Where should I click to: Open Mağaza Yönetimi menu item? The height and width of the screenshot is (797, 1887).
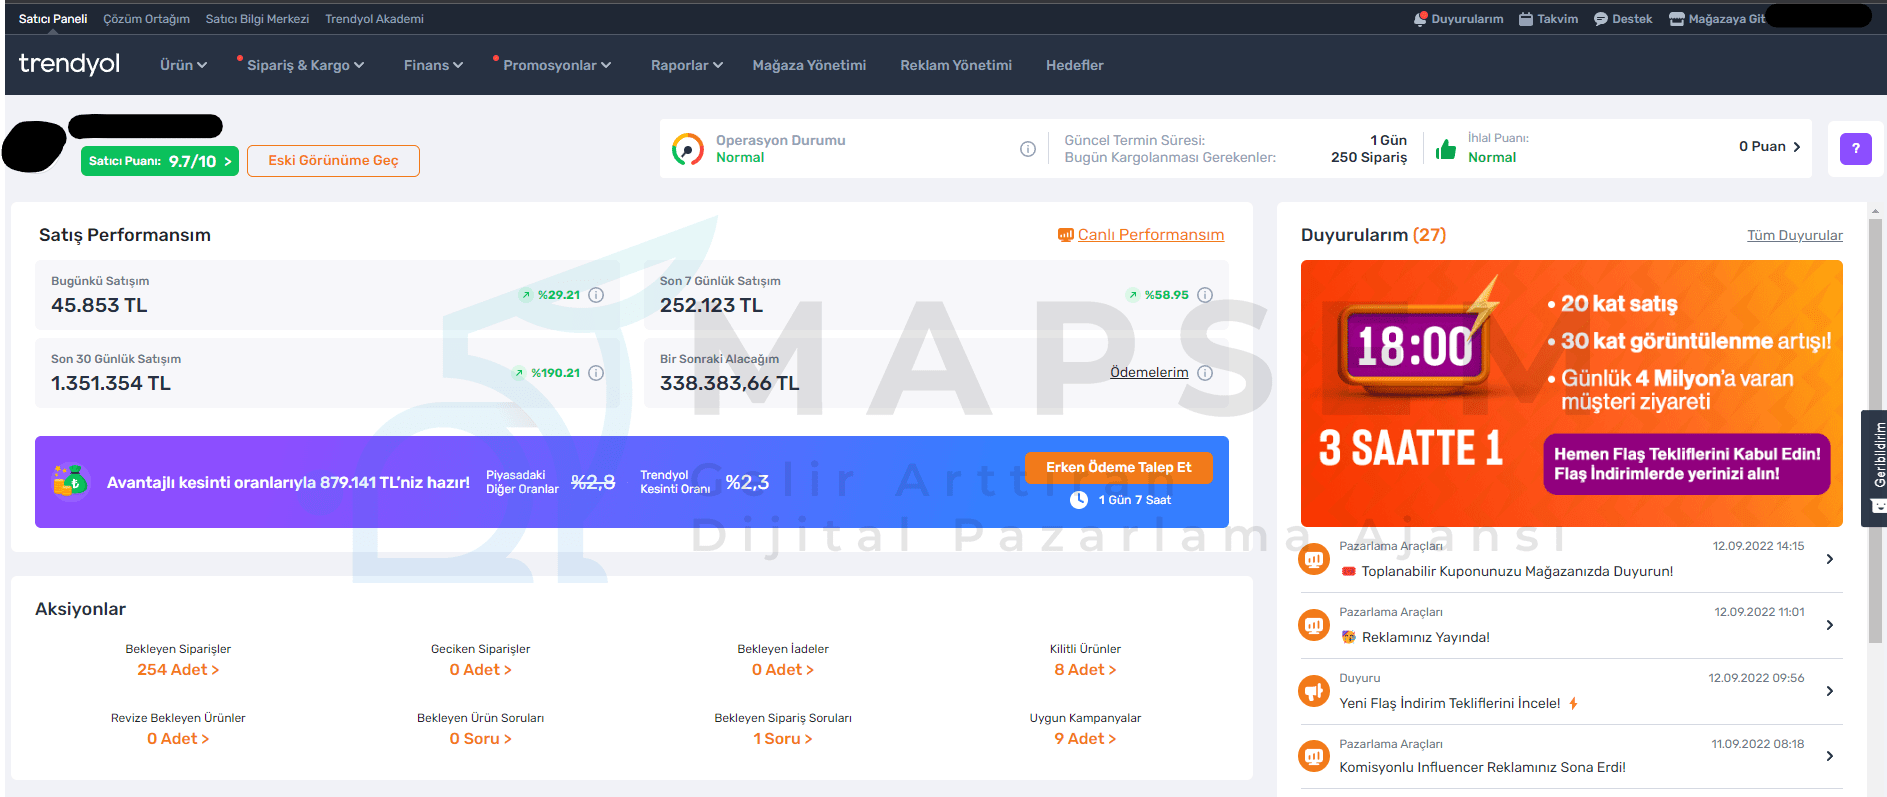(x=809, y=65)
